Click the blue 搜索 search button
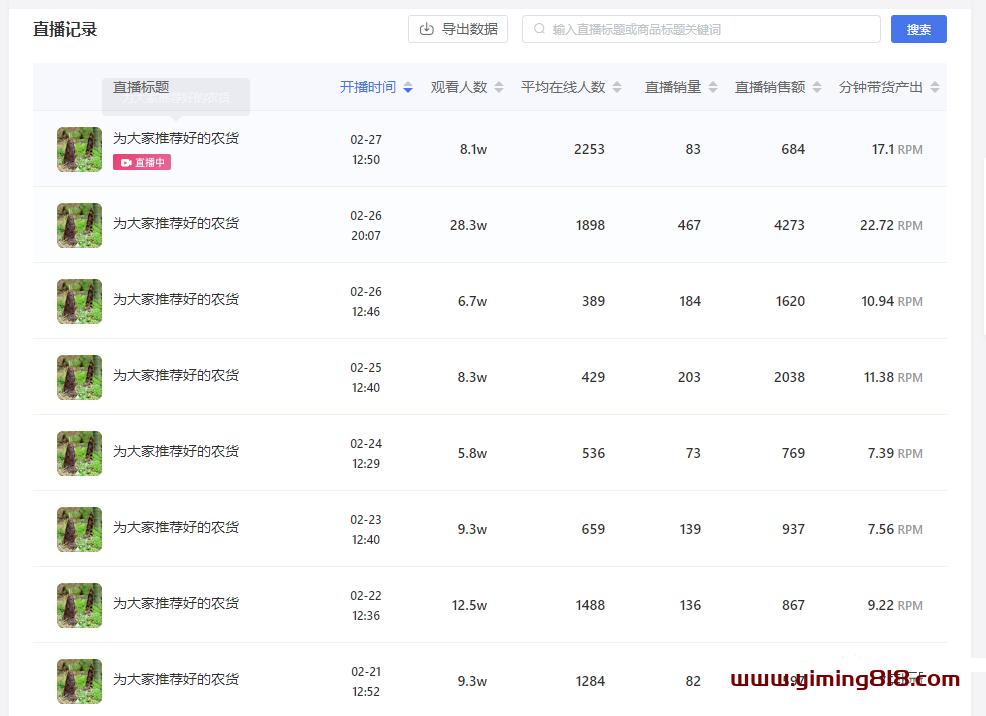 pyautogui.click(x=918, y=29)
